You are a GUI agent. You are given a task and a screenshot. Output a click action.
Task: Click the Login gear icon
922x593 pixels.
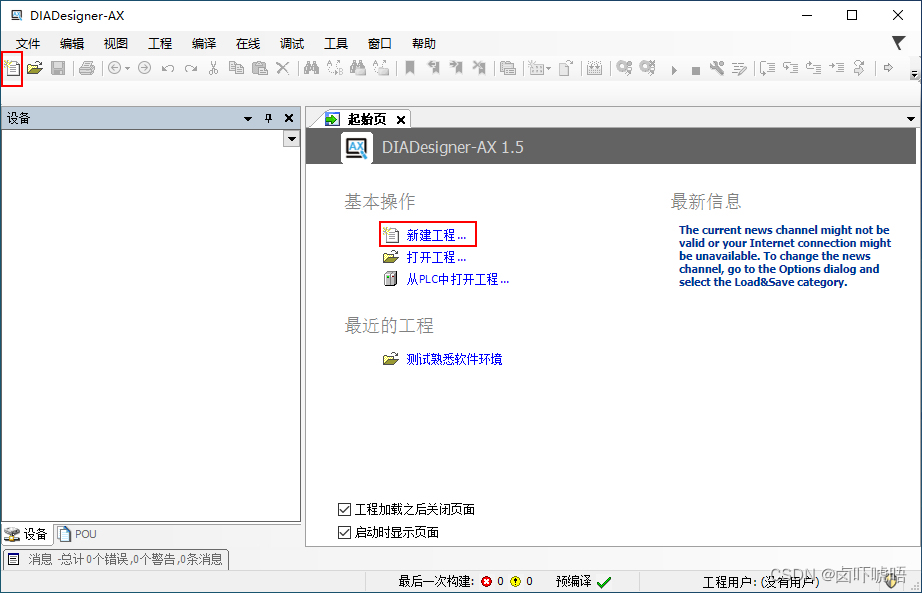coord(624,68)
